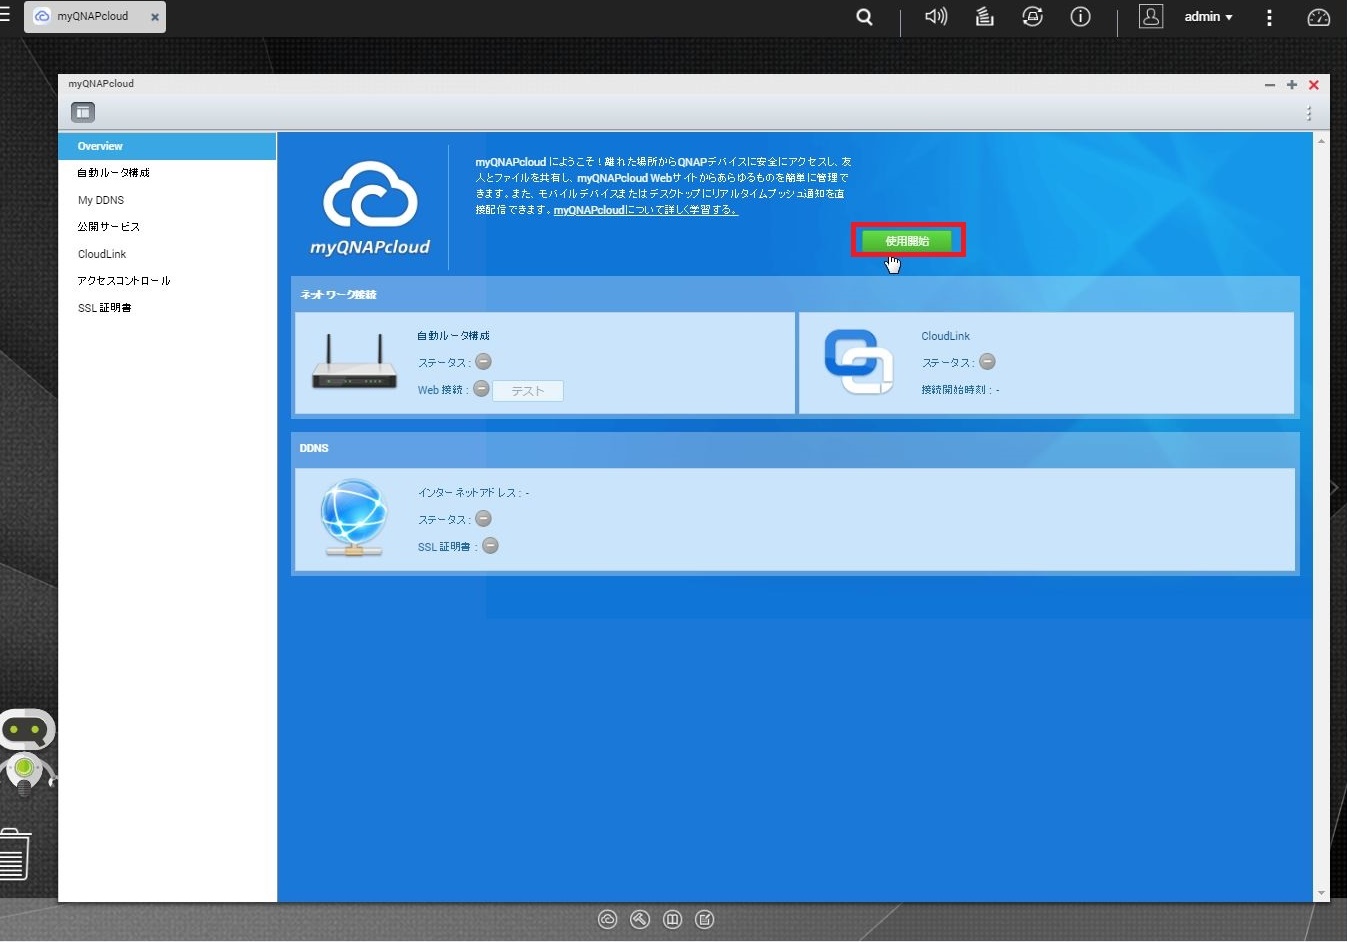Open the dashboard gauge icon
The image size is (1347, 942).
point(1319,17)
